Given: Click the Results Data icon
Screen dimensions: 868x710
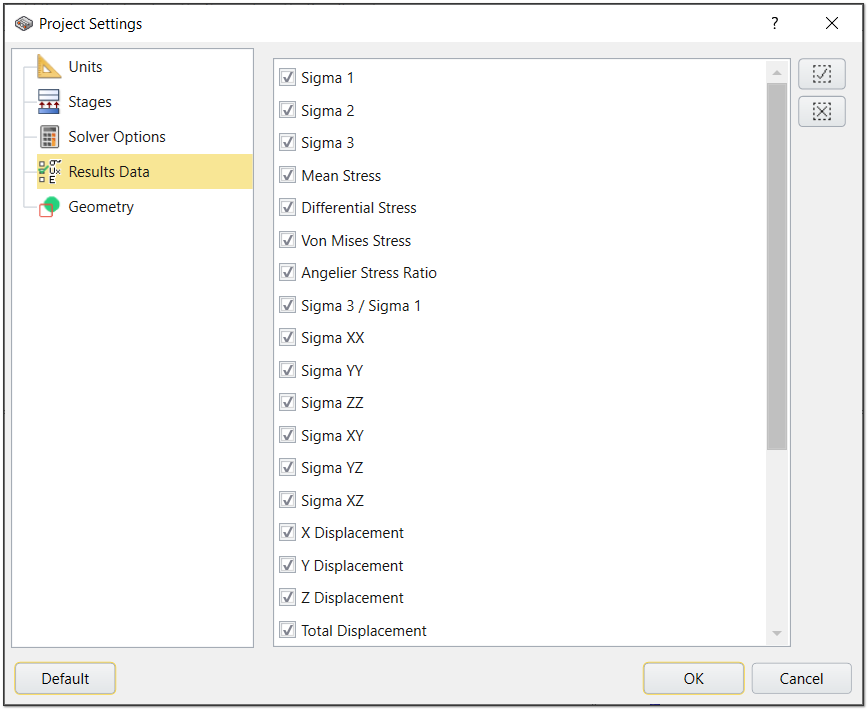Looking at the screenshot, I should tap(49, 172).
